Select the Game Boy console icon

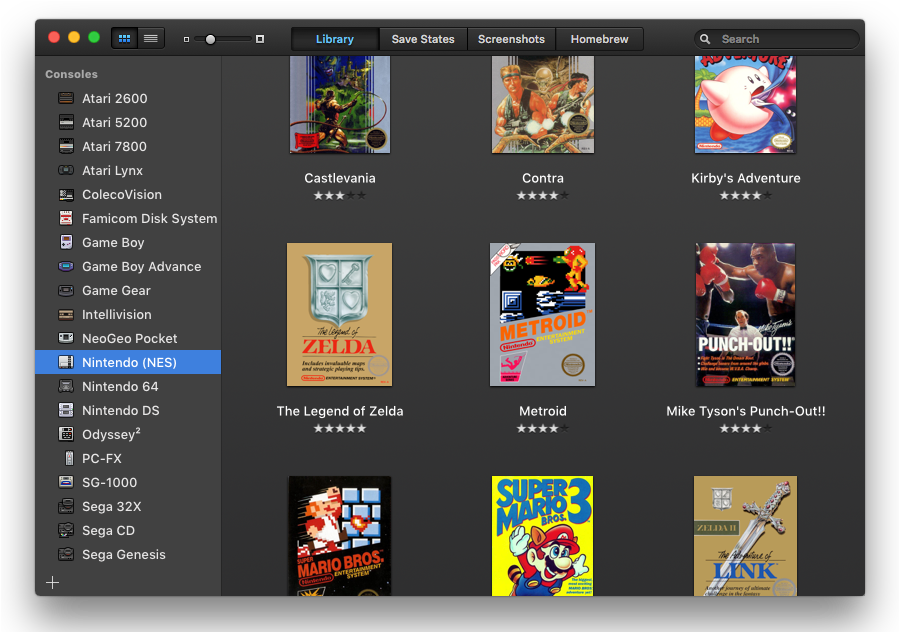(x=66, y=242)
